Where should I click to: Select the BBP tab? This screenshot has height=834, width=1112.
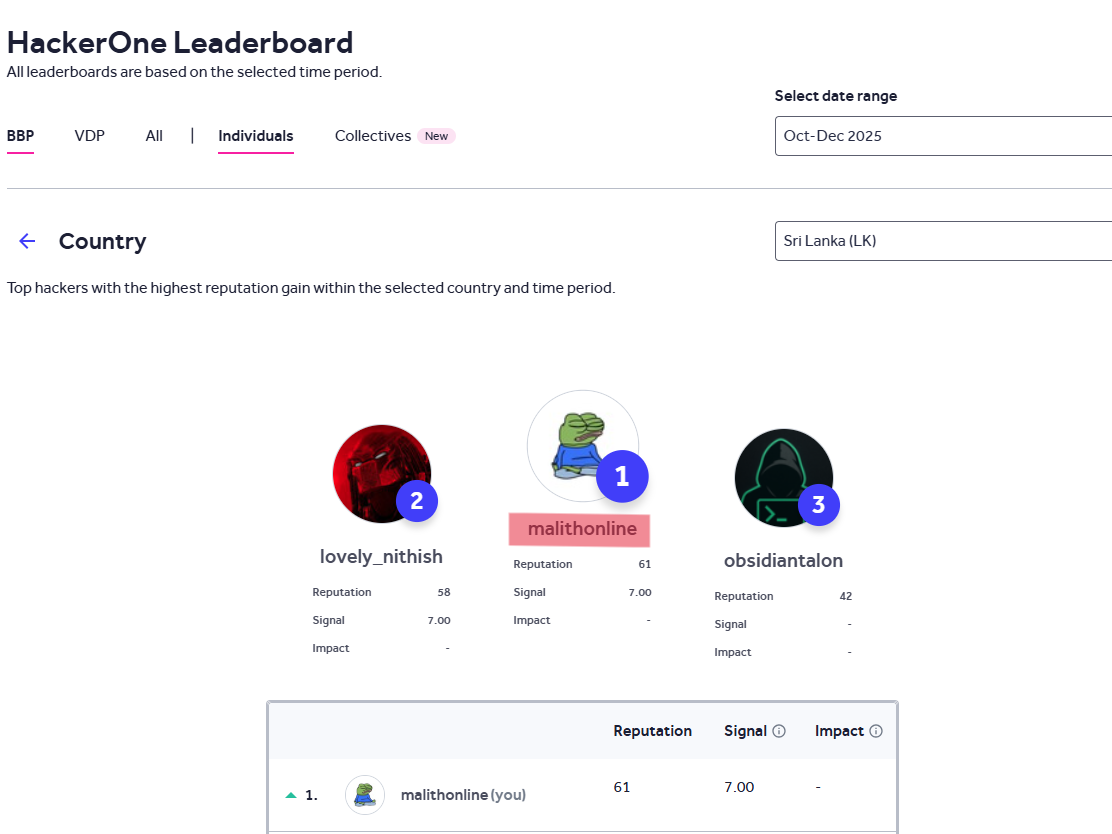click(x=20, y=135)
